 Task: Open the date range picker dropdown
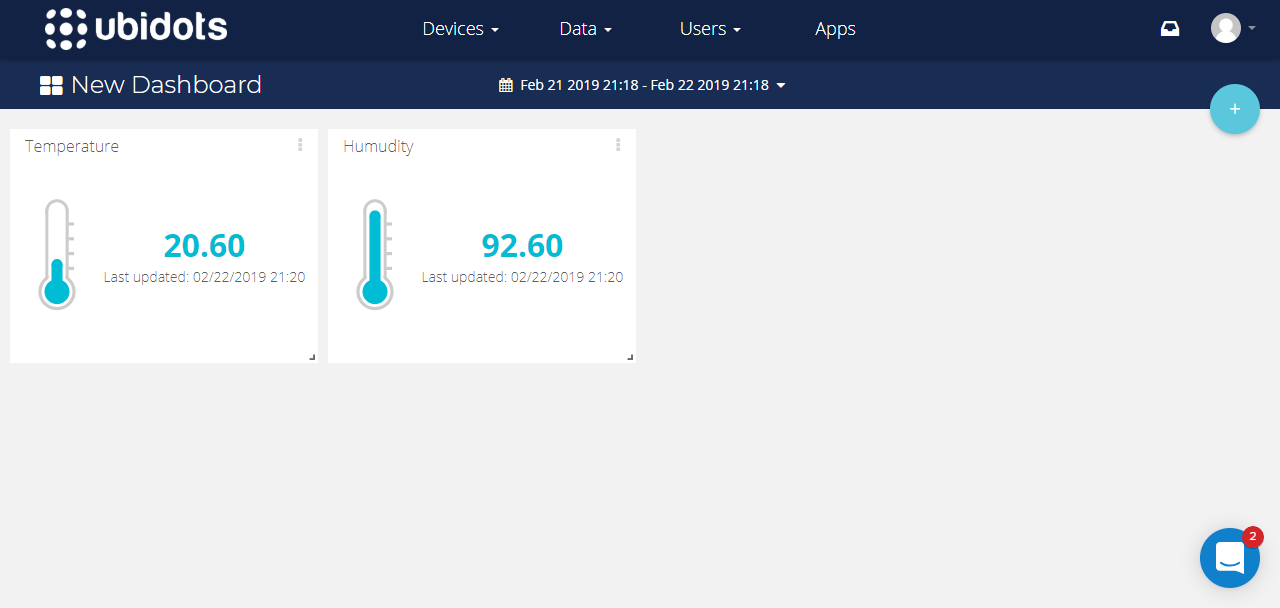tap(643, 85)
